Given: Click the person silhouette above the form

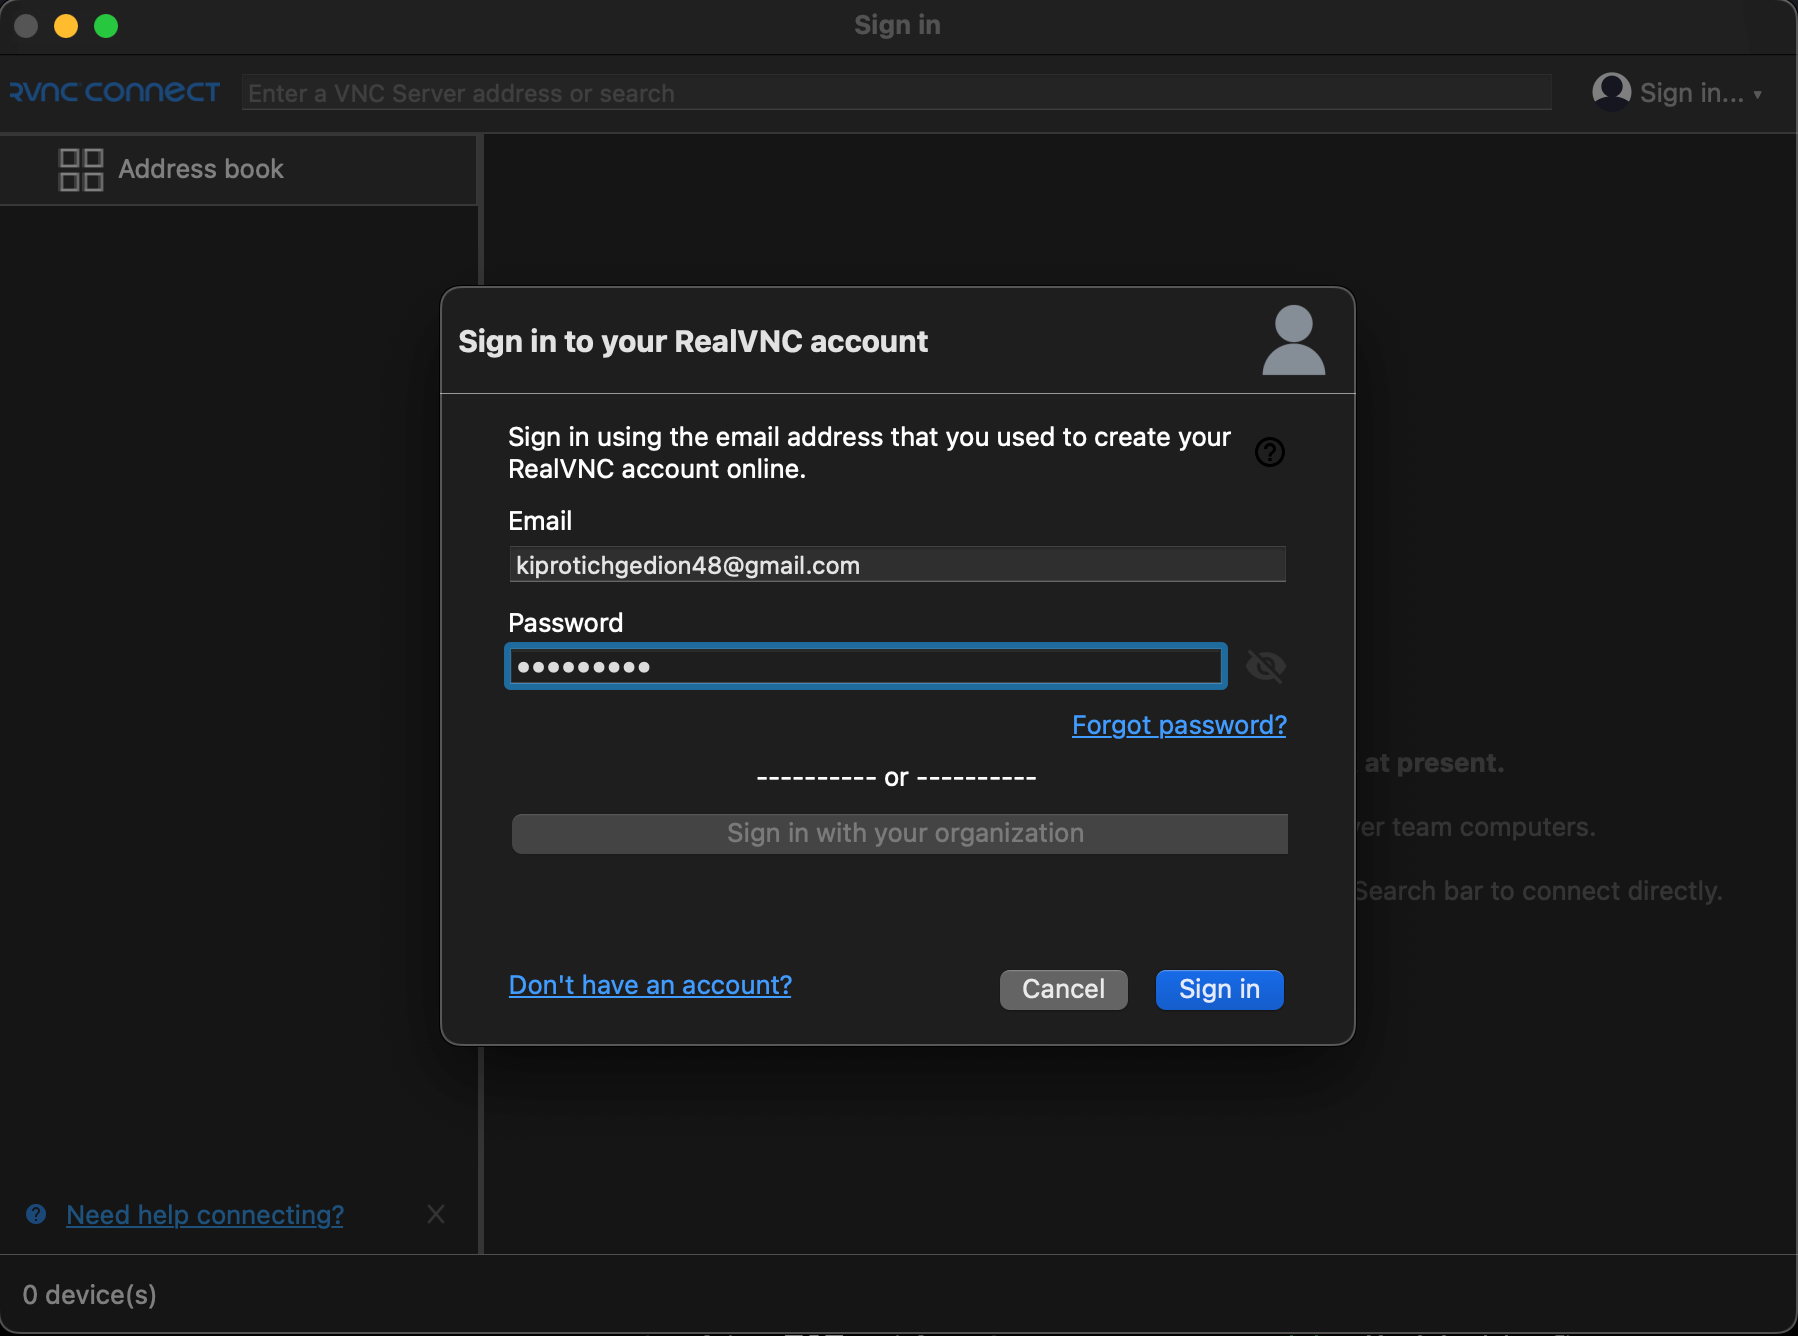Looking at the screenshot, I should click(1293, 340).
